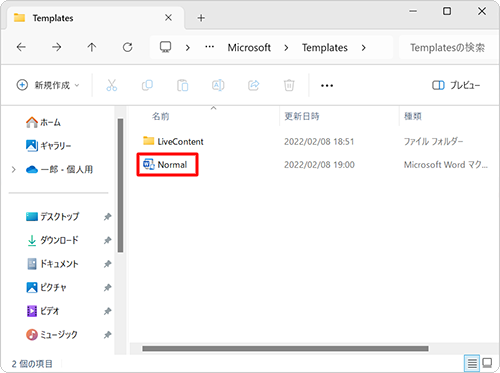Open the toolbar's three-dot more options
500x373 pixels.
(x=327, y=86)
